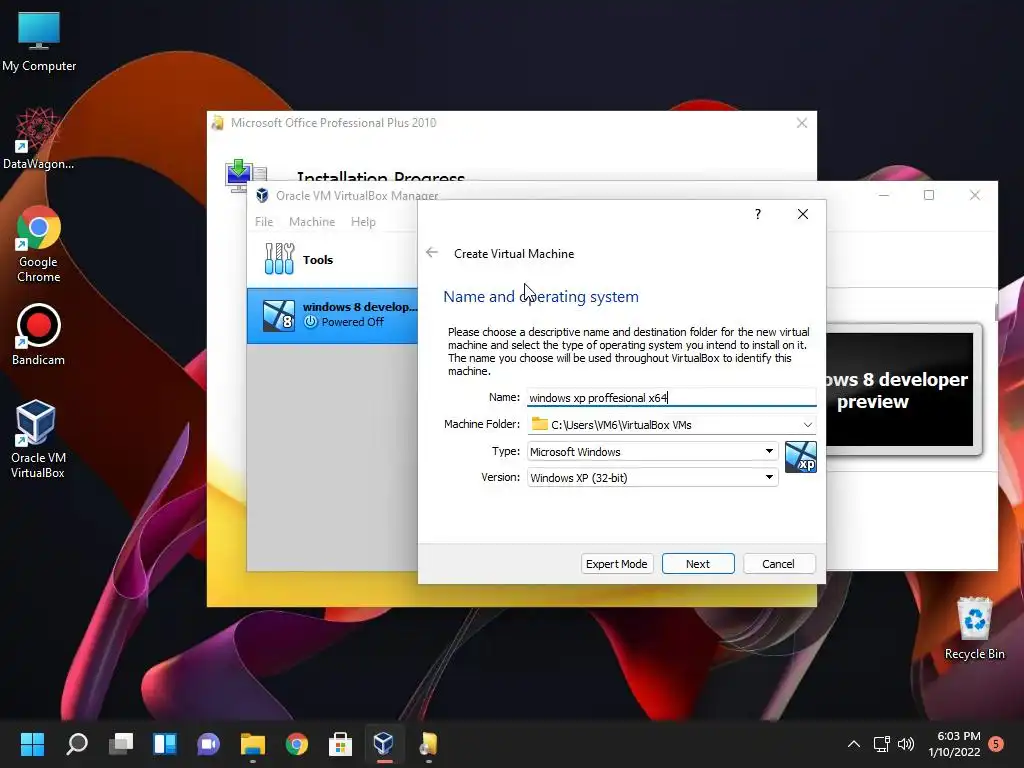This screenshot has width=1024, height=768.
Task: Close the Microsoft Office installer window
Action: point(802,123)
